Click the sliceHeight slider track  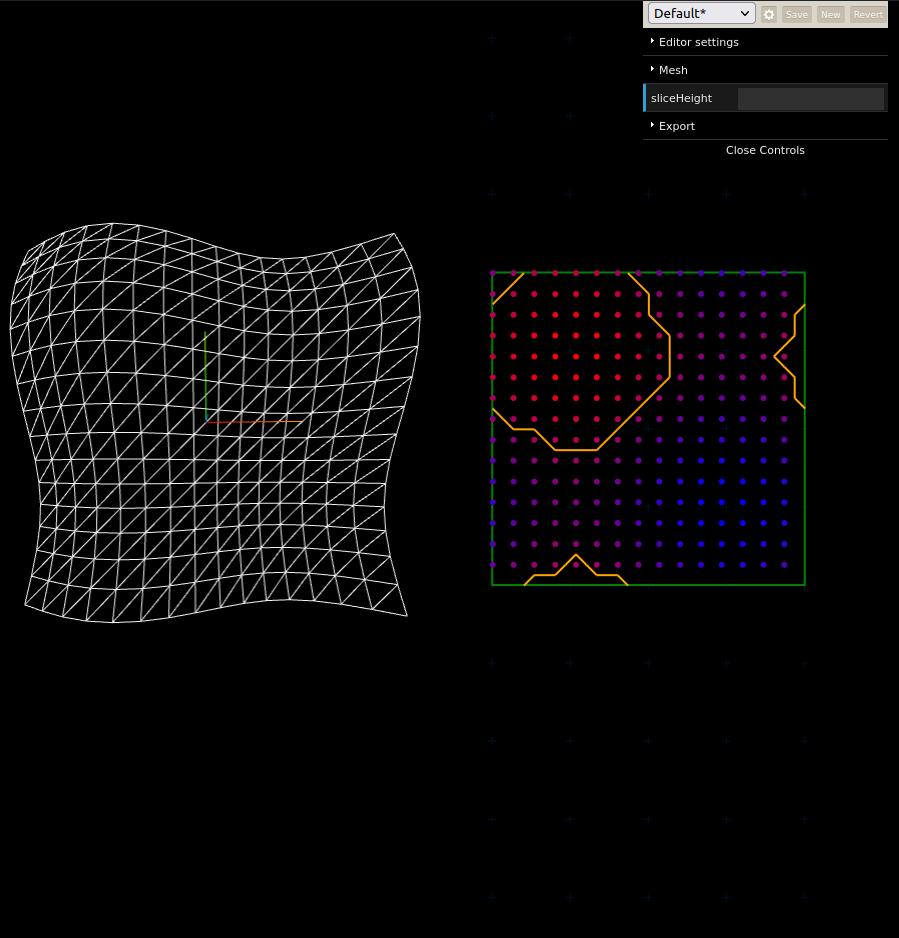pos(810,98)
